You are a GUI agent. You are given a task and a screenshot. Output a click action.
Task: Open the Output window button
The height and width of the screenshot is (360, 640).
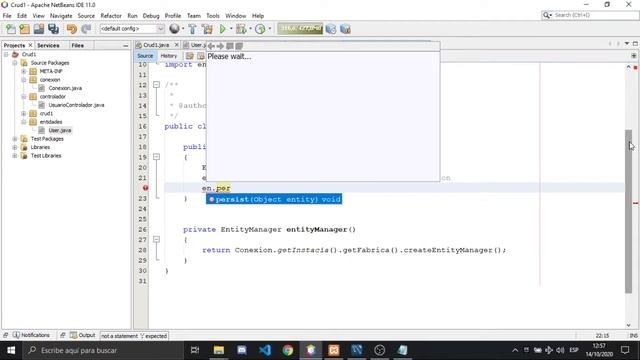pyautogui.click(x=82, y=335)
